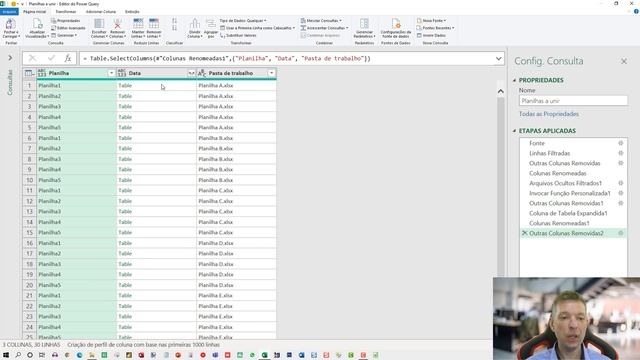This screenshot has width=640, height=360.
Task: Select the Colunas Renomeadas1 step
Action: click(559, 223)
